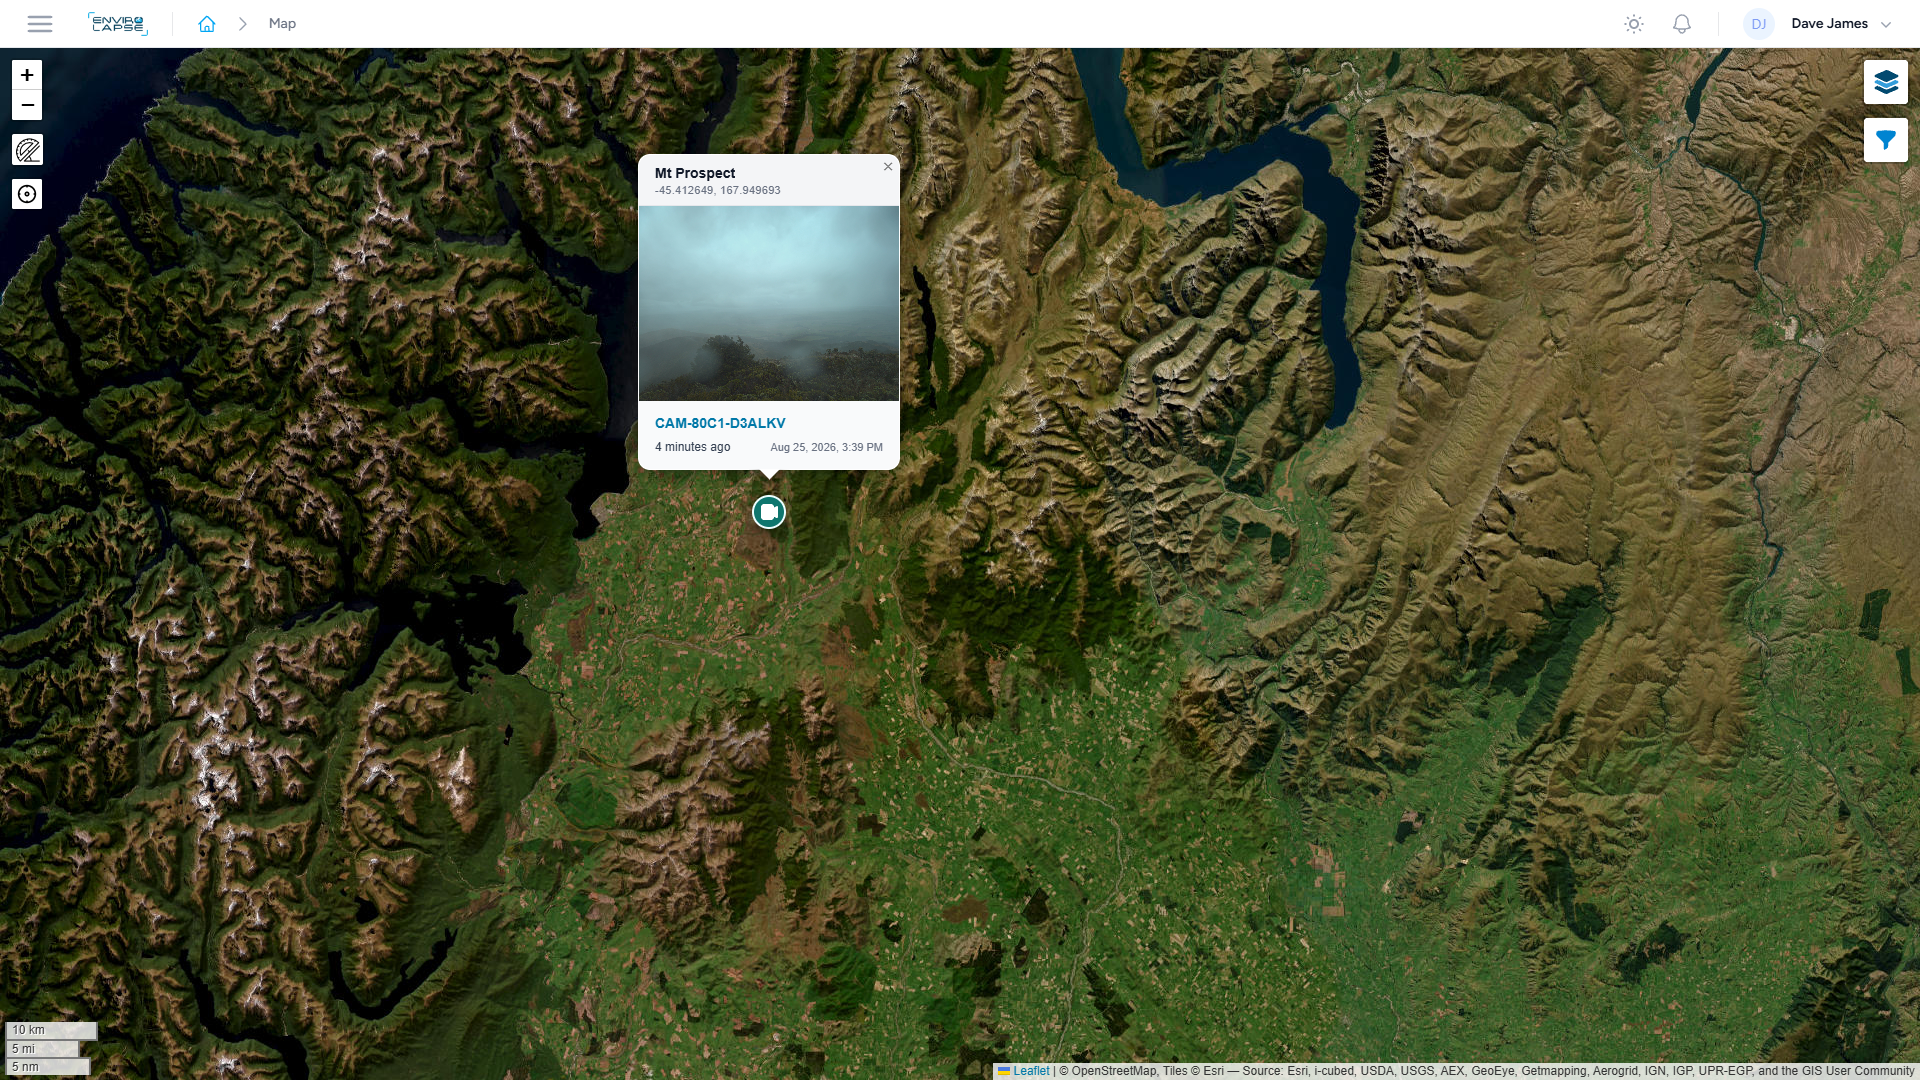
Task: Open the camera filter panel
Action: (x=1886, y=140)
